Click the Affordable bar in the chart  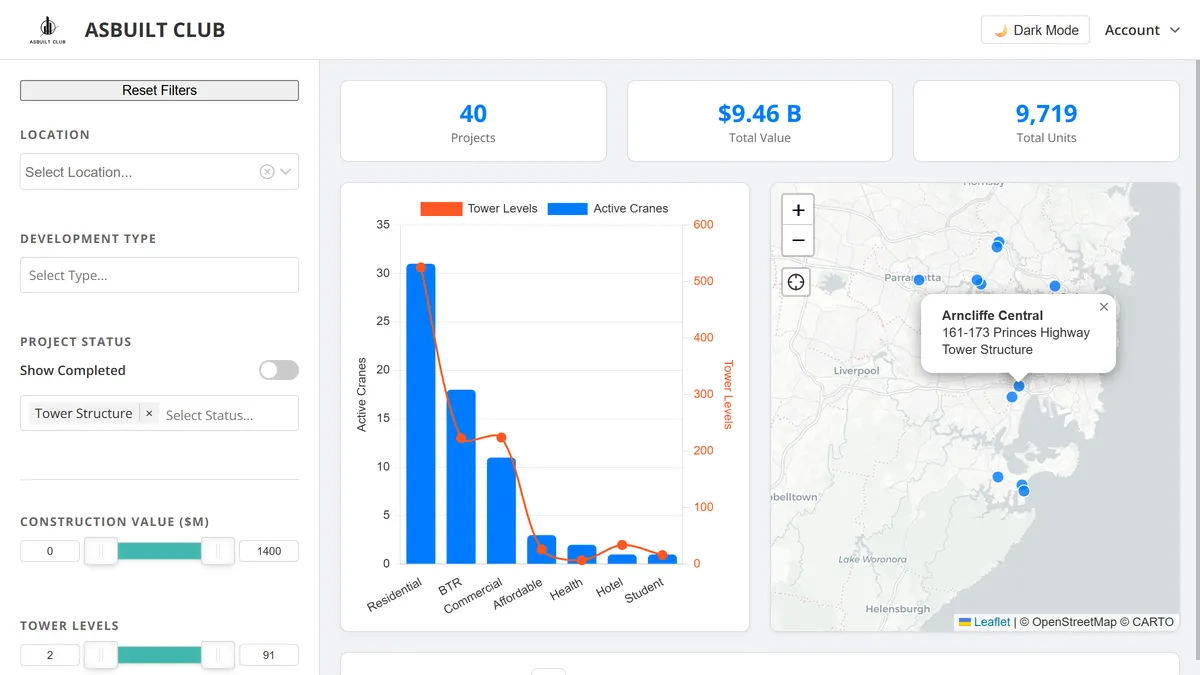point(542,550)
